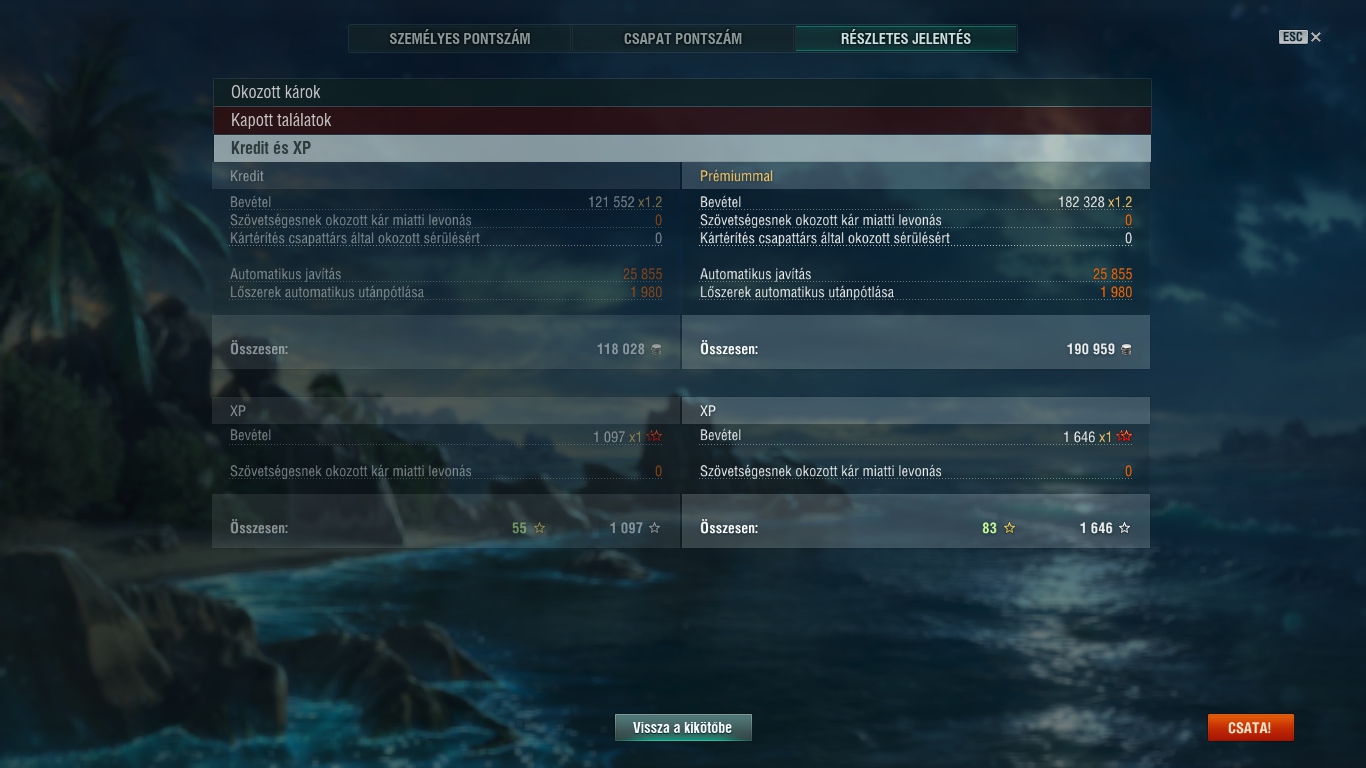Image resolution: width=1366 pixels, height=768 pixels.
Task: Click the gold star icon beside 55
Action: pos(540,528)
